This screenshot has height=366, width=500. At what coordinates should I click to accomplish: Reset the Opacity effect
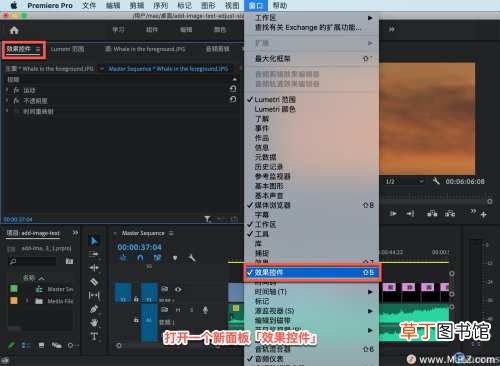pyautogui.click(x=233, y=99)
